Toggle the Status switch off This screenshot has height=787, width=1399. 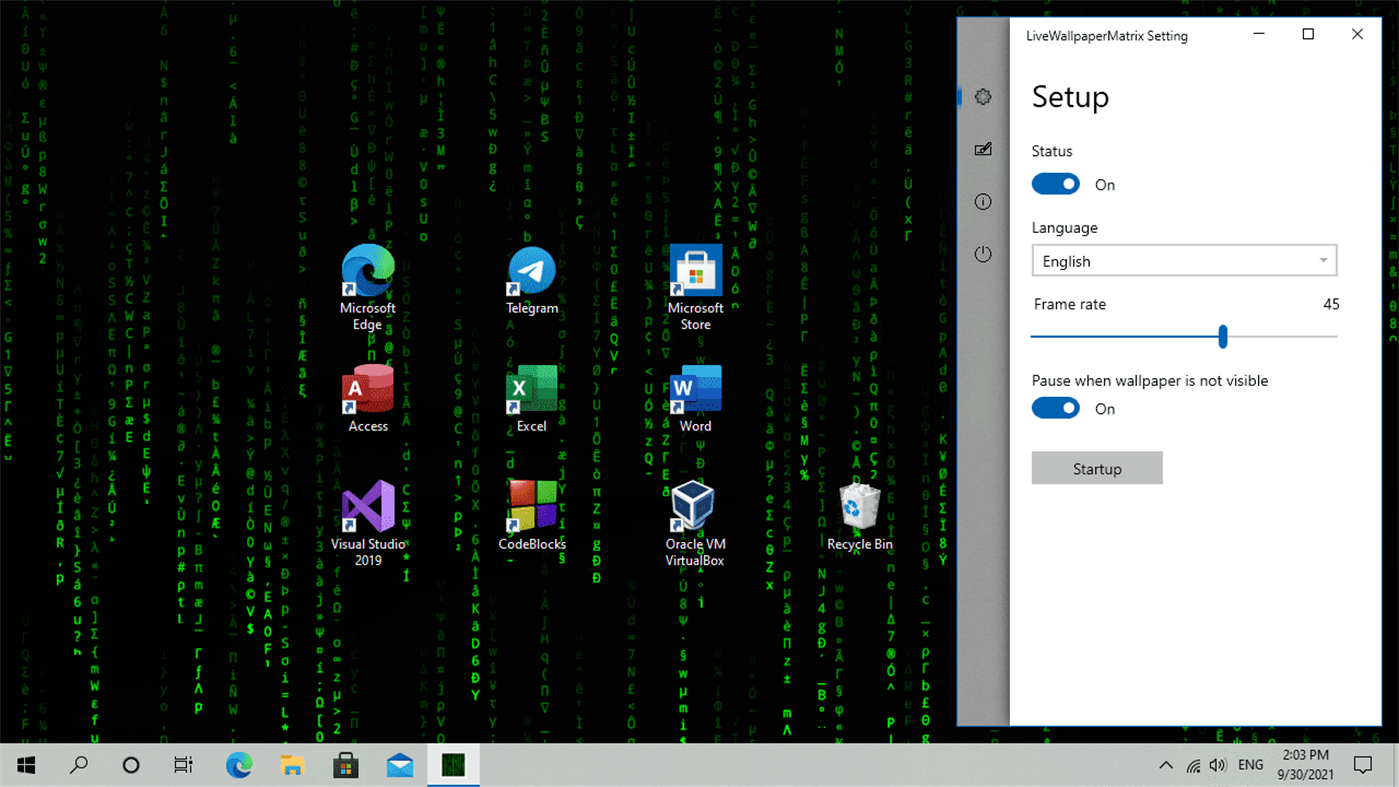[x=1055, y=184]
